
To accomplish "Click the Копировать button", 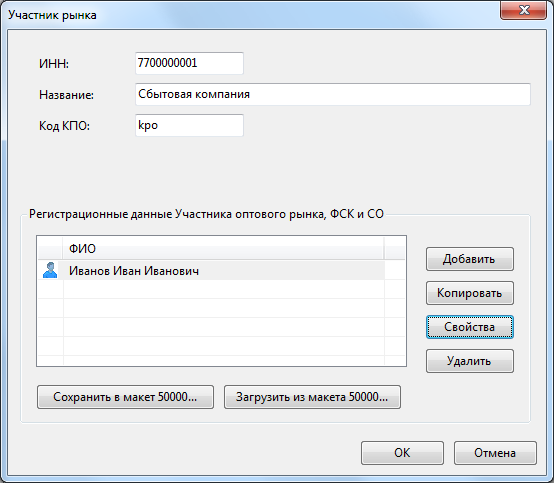I will (x=470, y=293).
